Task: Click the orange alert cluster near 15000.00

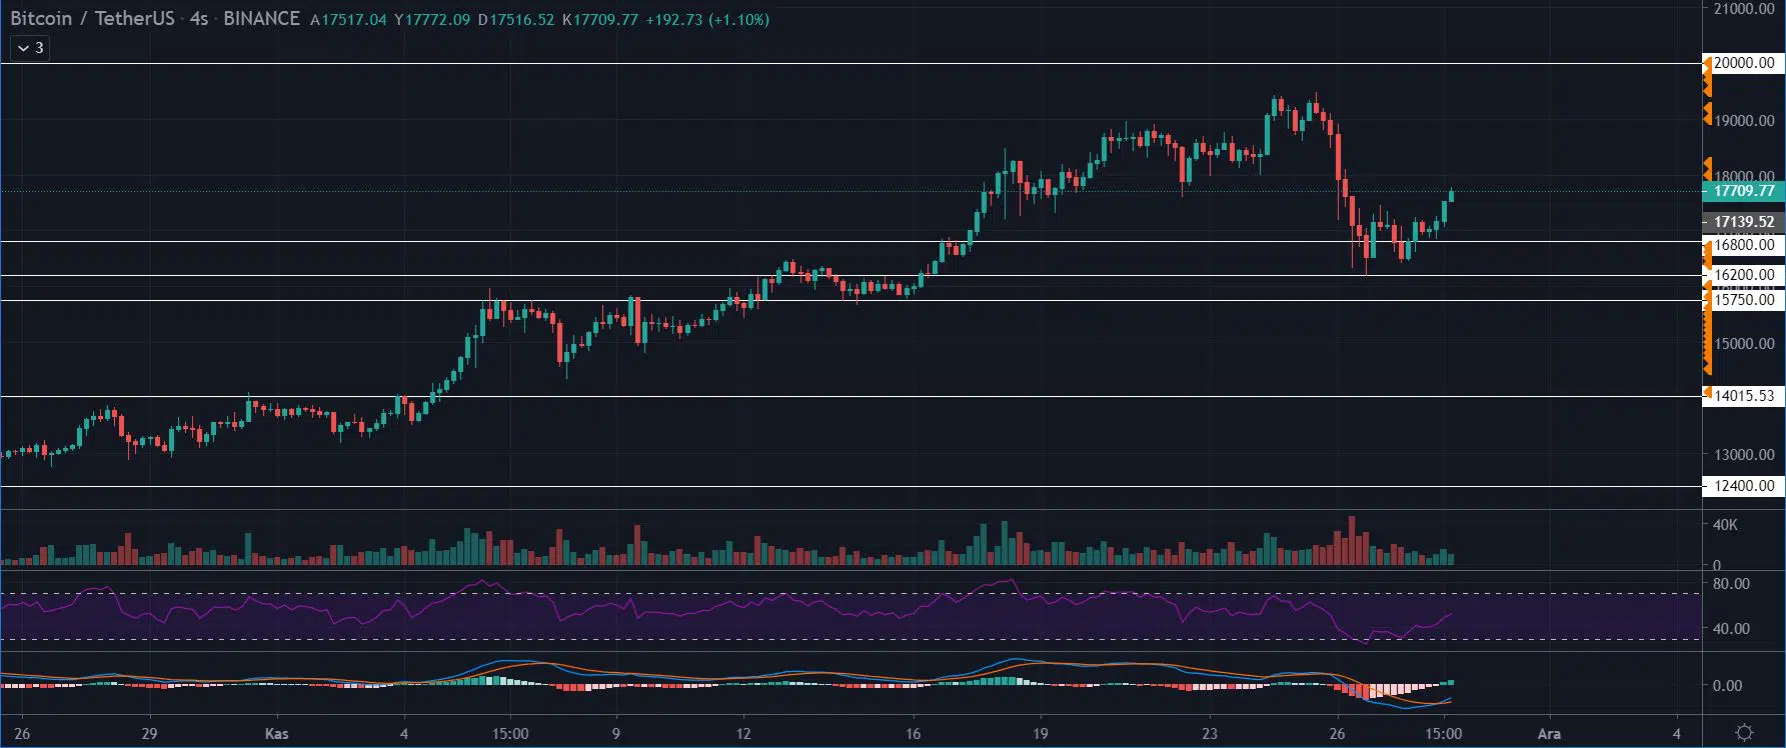Action: [x=1707, y=340]
